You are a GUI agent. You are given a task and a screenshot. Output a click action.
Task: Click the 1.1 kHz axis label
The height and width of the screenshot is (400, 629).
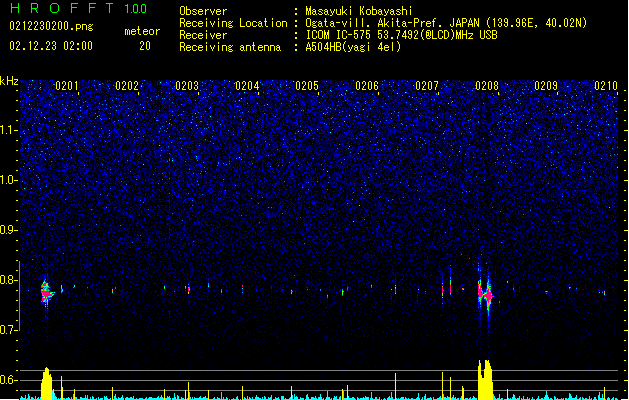9,130
